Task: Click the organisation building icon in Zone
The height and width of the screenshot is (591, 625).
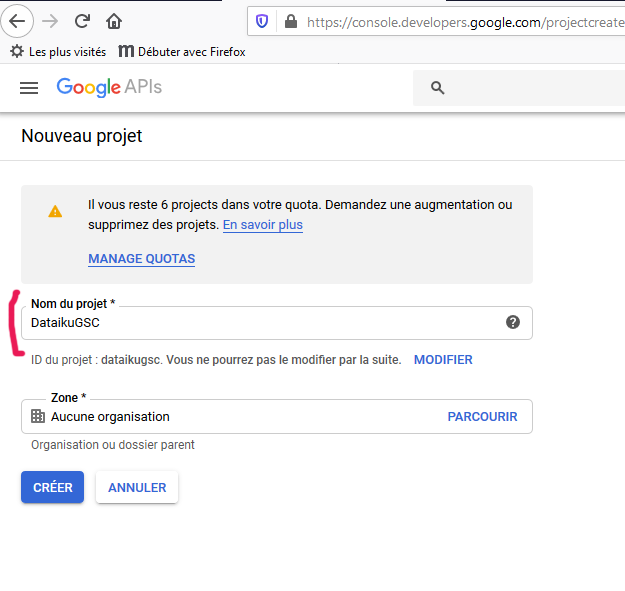Action: (38, 416)
